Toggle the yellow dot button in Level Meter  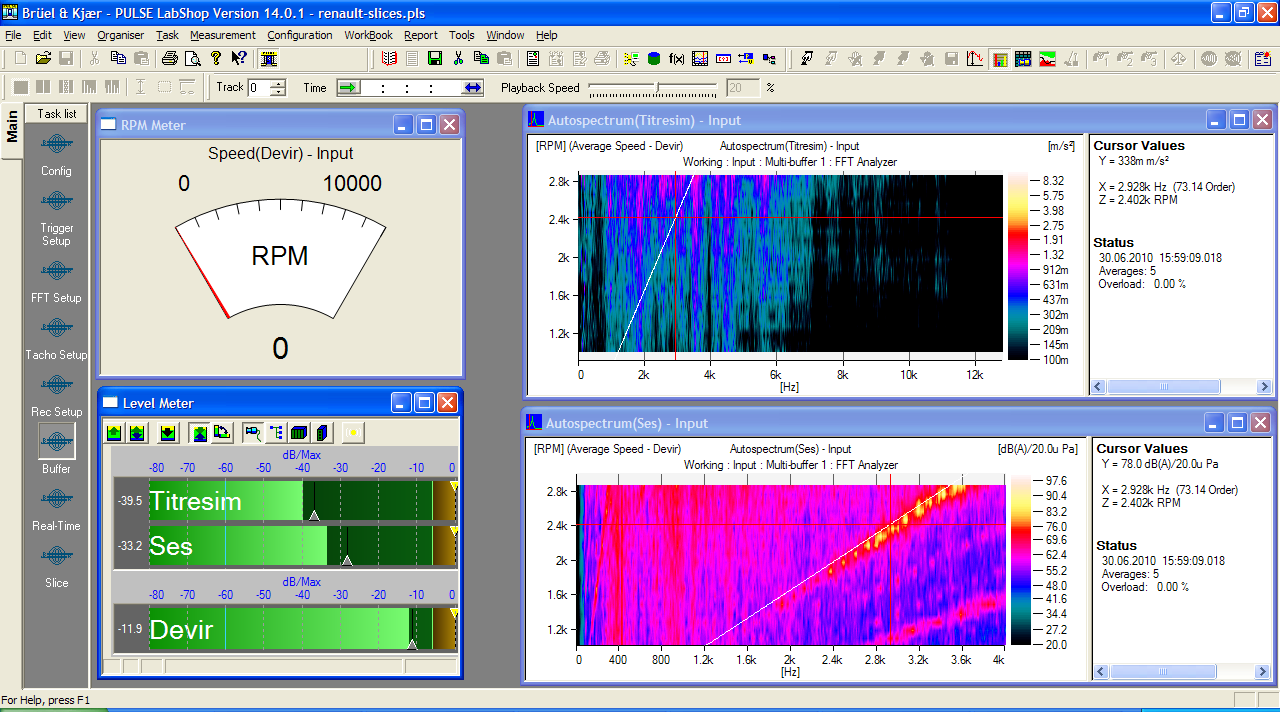pyautogui.click(x=352, y=432)
